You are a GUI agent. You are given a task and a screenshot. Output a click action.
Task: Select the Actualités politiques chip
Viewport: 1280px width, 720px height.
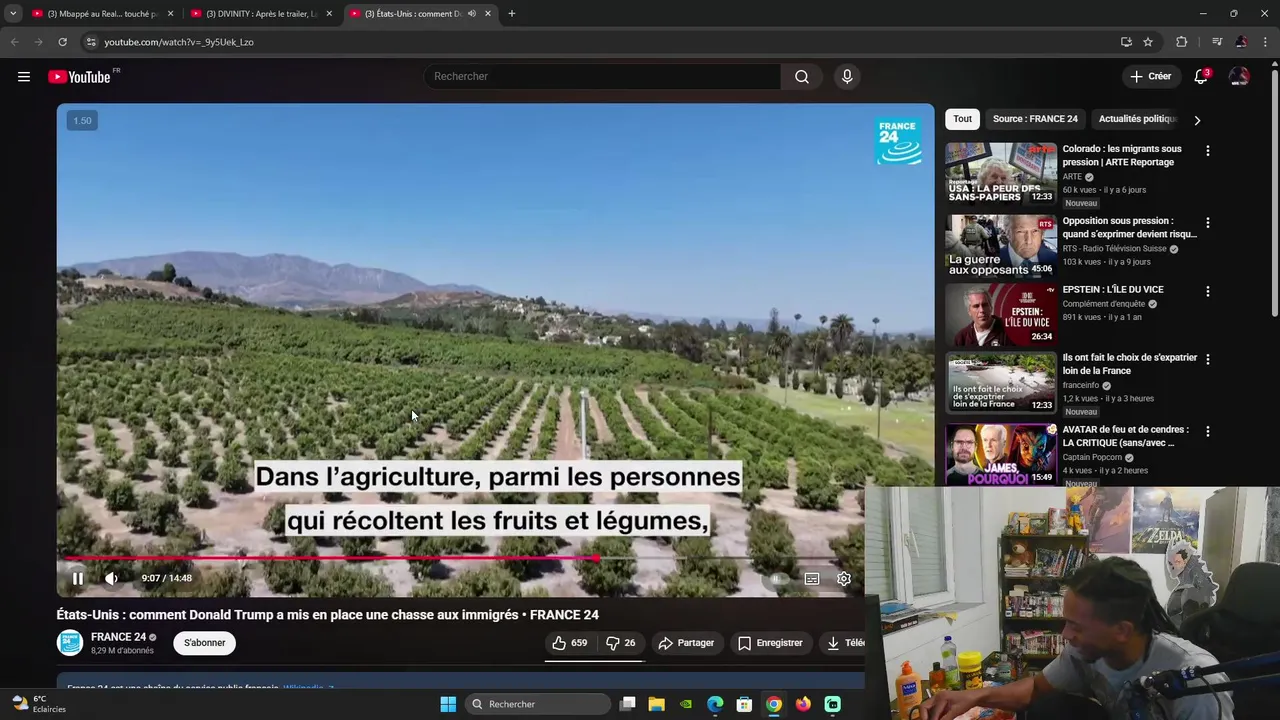click(x=1138, y=119)
